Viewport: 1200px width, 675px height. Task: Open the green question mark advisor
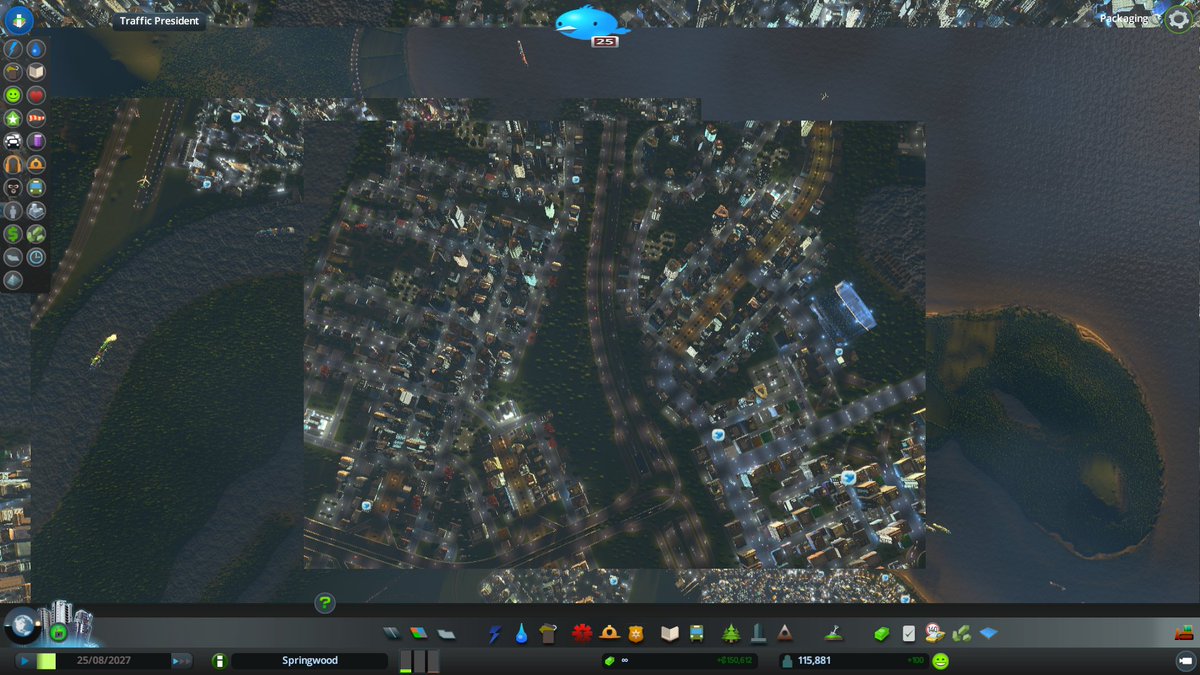click(325, 603)
